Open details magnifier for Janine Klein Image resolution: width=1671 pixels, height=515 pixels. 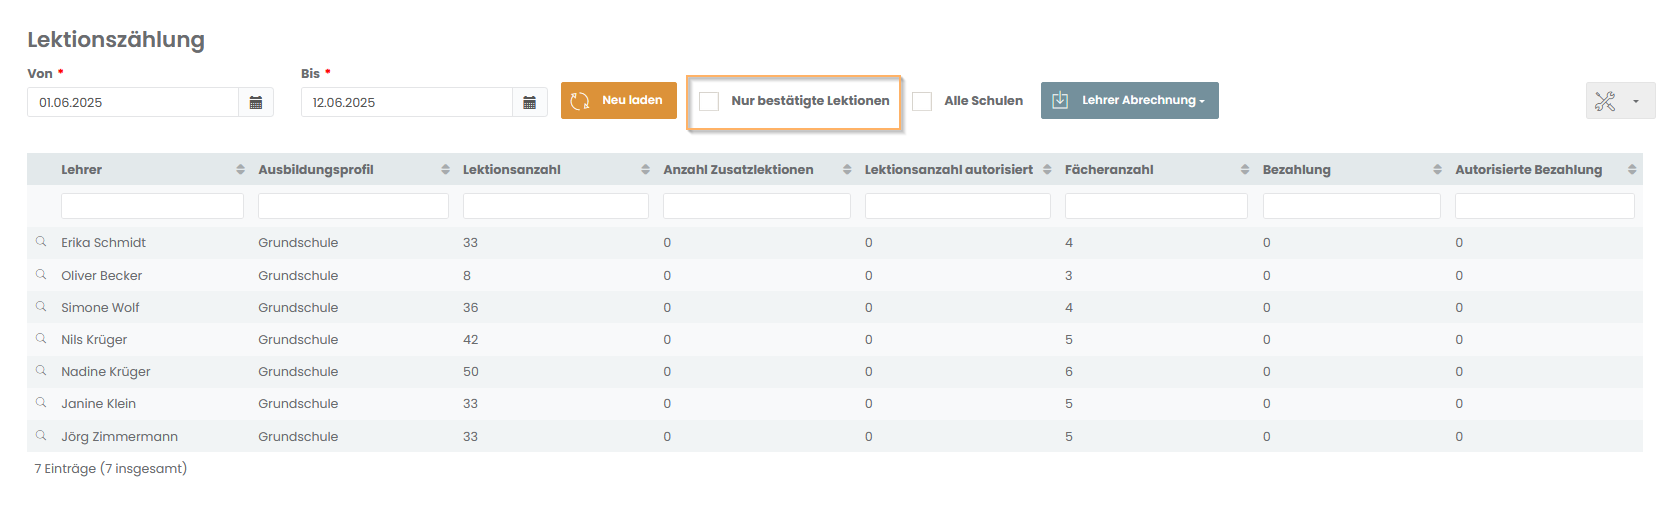click(x=41, y=402)
